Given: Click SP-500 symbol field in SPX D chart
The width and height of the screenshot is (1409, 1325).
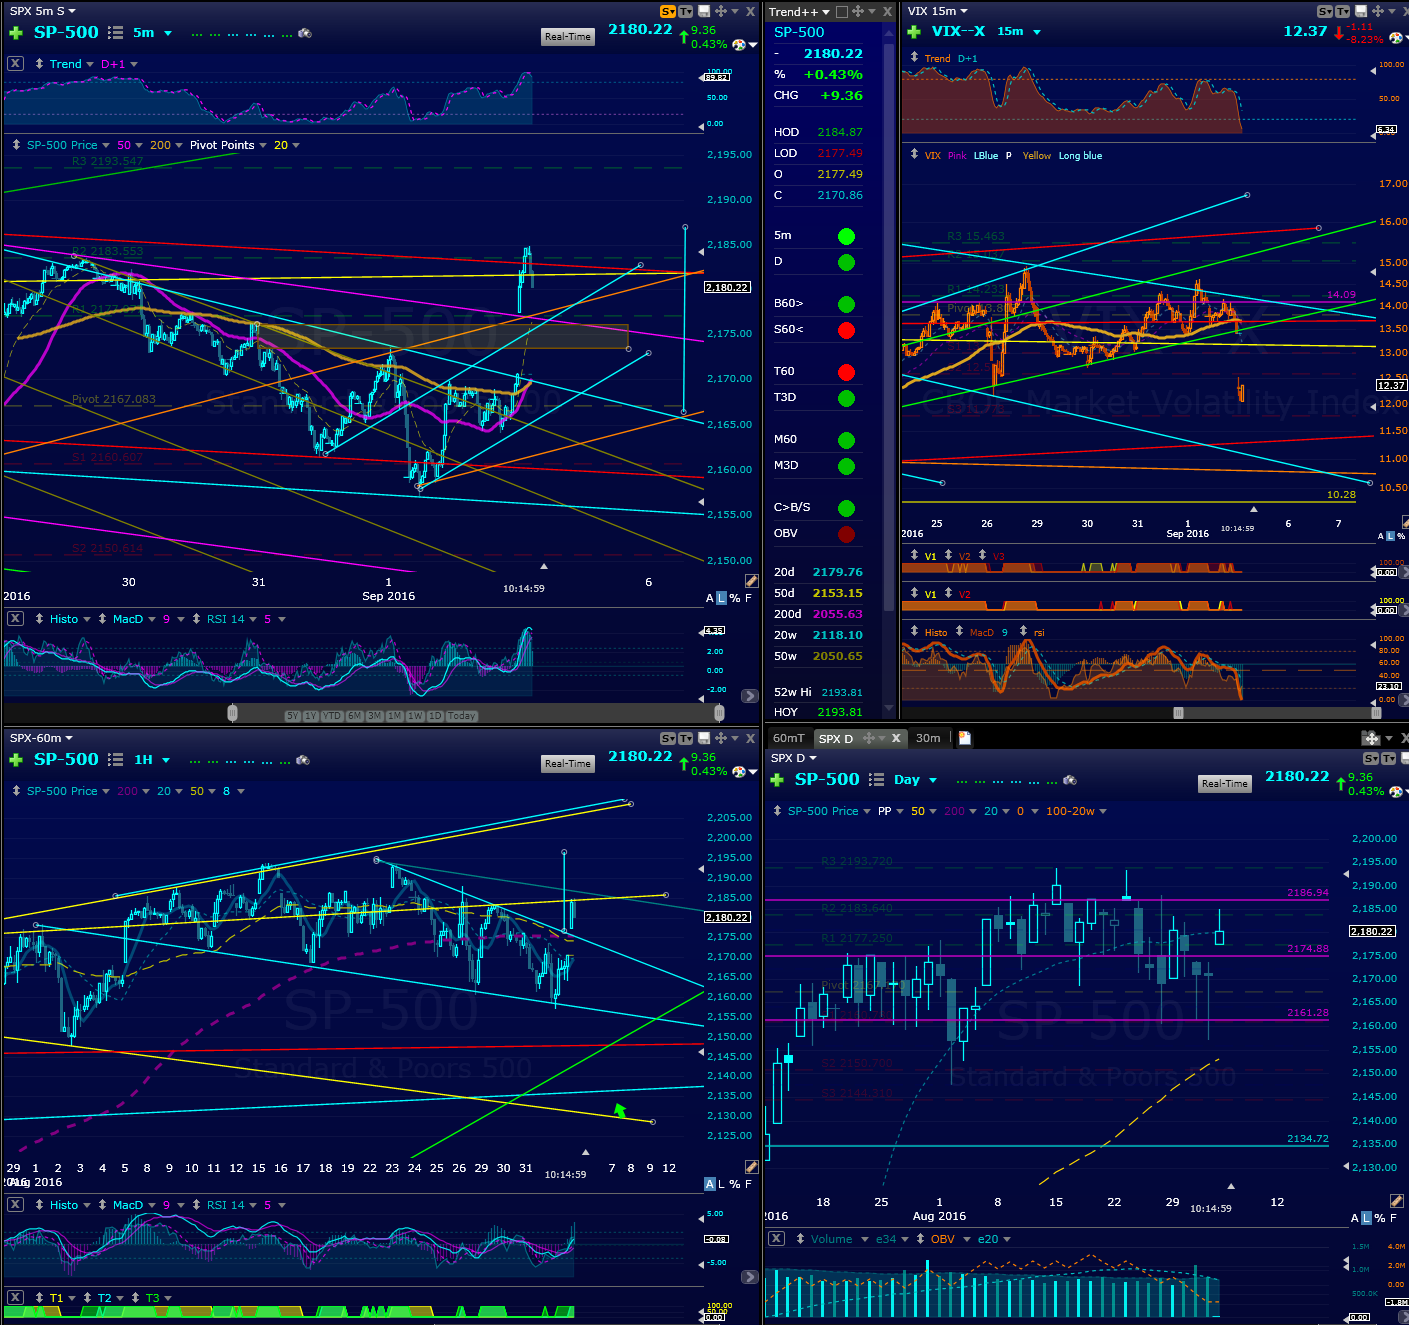Looking at the screenshot, I should (827, 780).
